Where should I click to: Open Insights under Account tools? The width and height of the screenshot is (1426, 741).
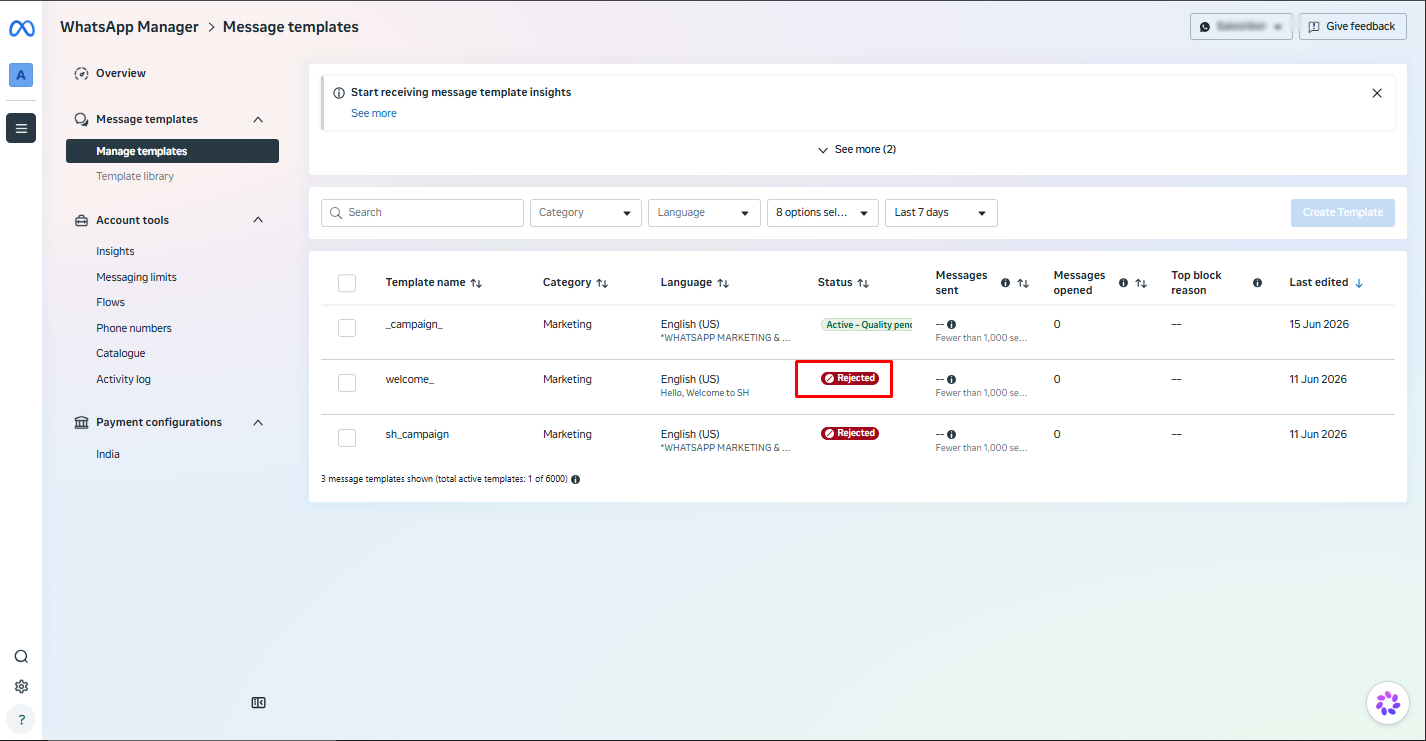[x=115, y=251]
